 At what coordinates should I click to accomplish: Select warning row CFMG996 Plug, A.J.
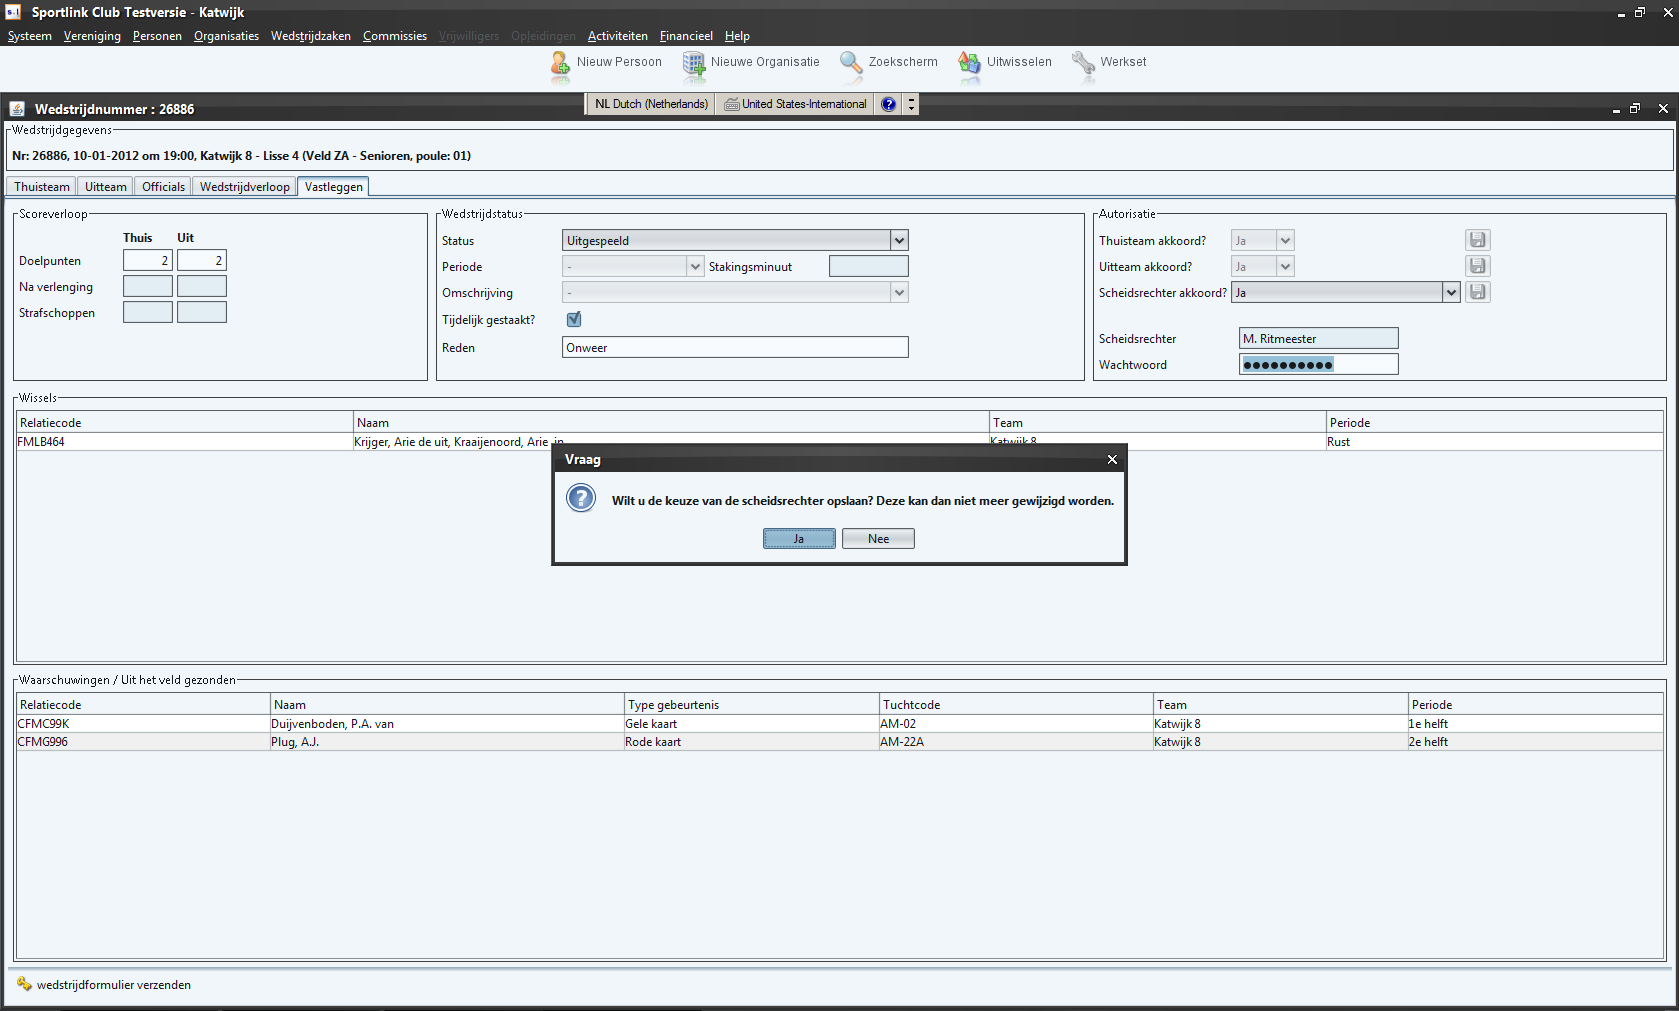[840, 742]
